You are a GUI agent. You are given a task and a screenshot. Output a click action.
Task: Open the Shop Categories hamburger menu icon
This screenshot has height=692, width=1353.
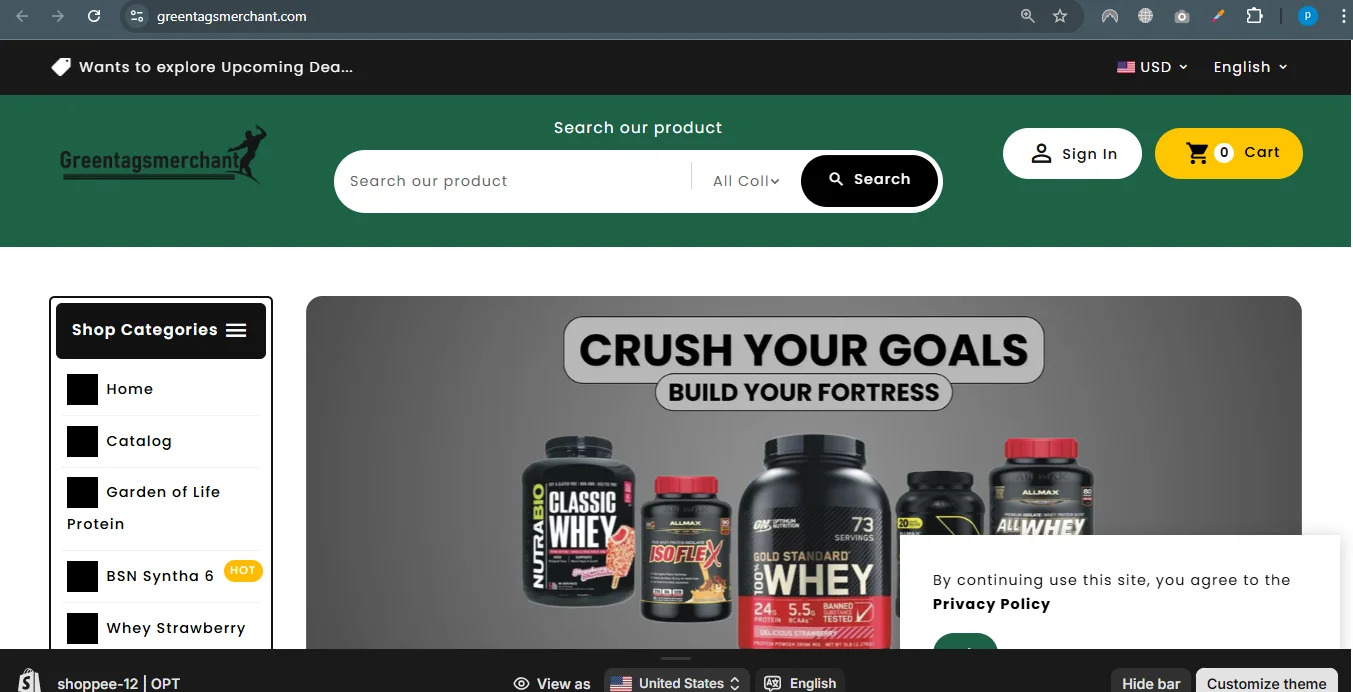click(x=236, y=330)
